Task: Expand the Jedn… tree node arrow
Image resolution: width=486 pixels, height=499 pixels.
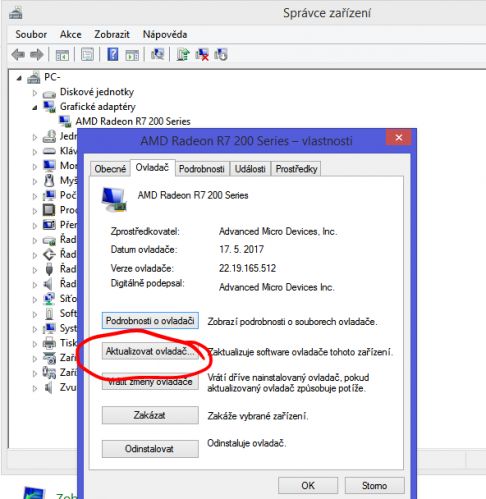Action: [35, 137]
